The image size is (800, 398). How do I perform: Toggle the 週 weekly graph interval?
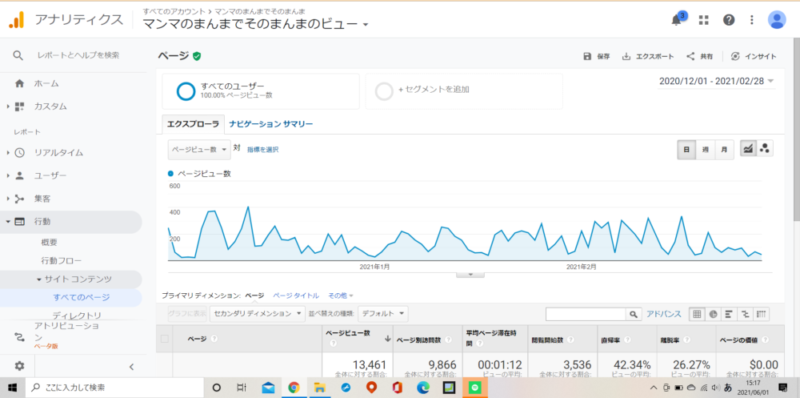tap(705, 150)
